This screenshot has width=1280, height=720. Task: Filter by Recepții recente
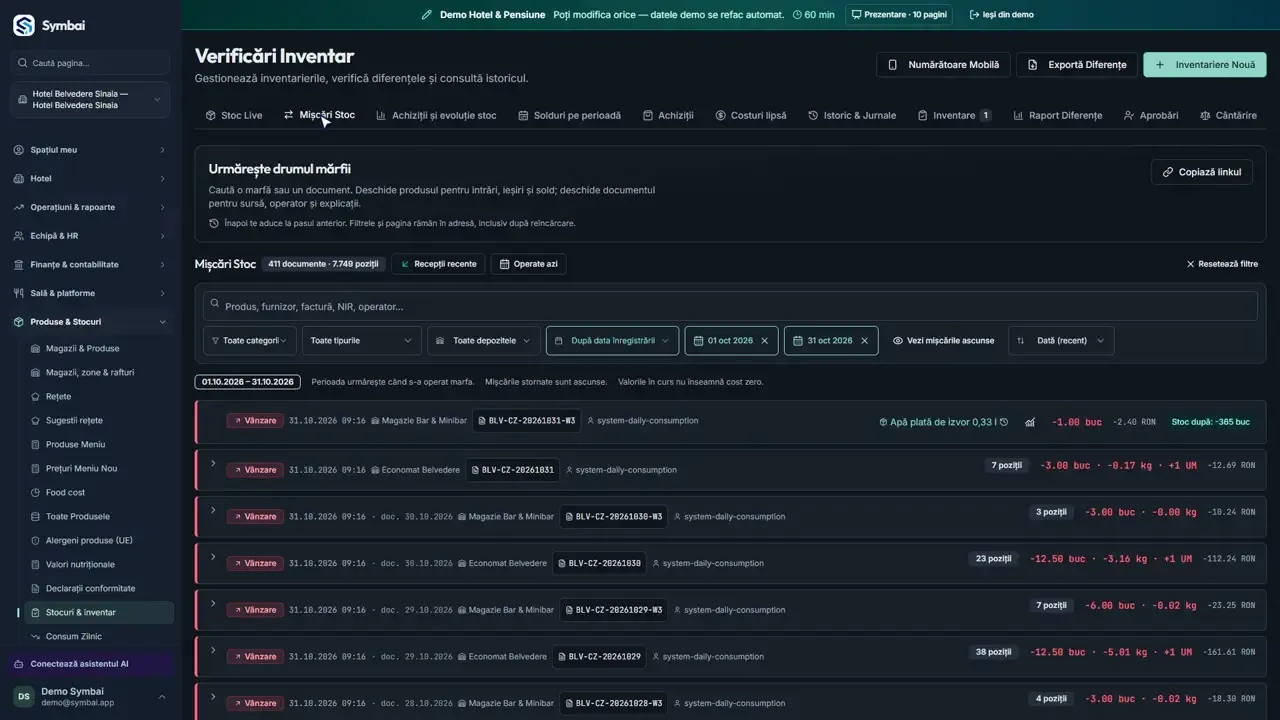pyautogui.click(x=438, y=264)
